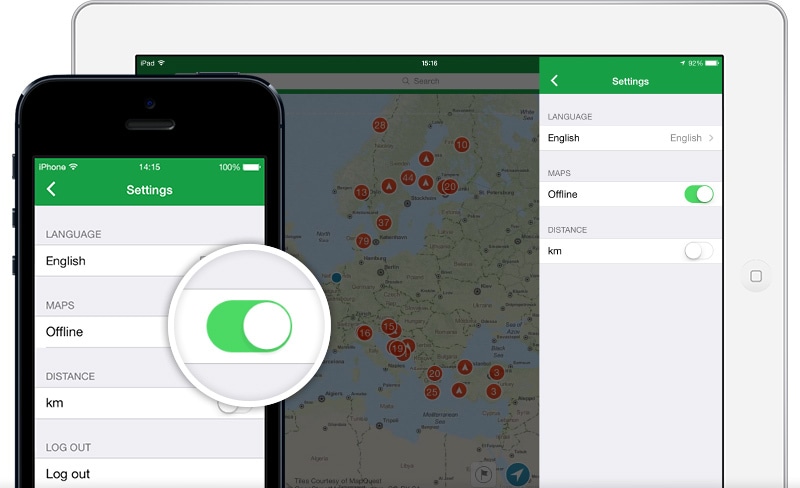
Task: Tap the Settings title on iPad panel
Action: tap(630, 81)
